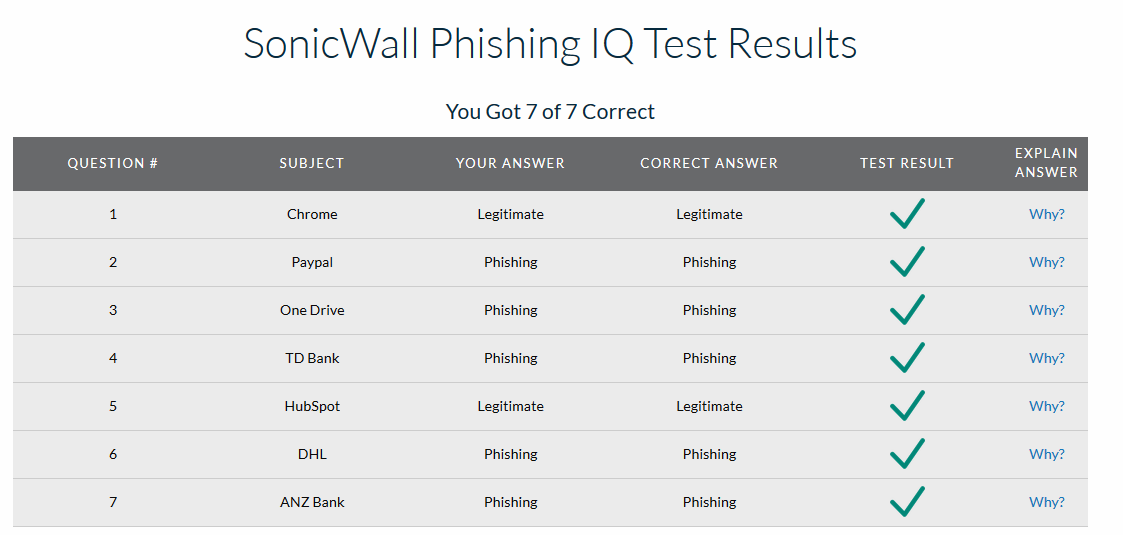Image resolution: width=1123 pixels, height=535 pixels.
Task: Open the Why? link for Paypal
Action: click(1046, 262)
